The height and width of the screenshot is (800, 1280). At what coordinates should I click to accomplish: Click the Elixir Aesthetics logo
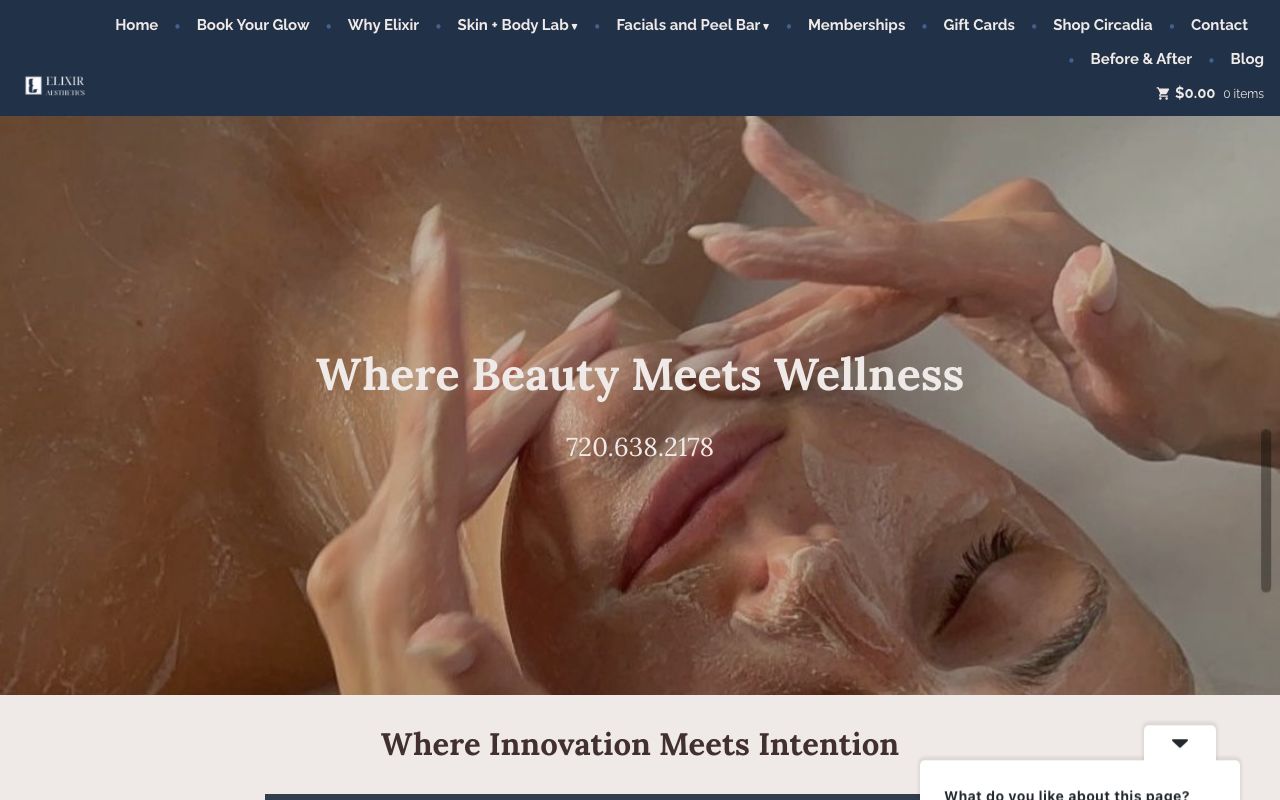[55, 86]
